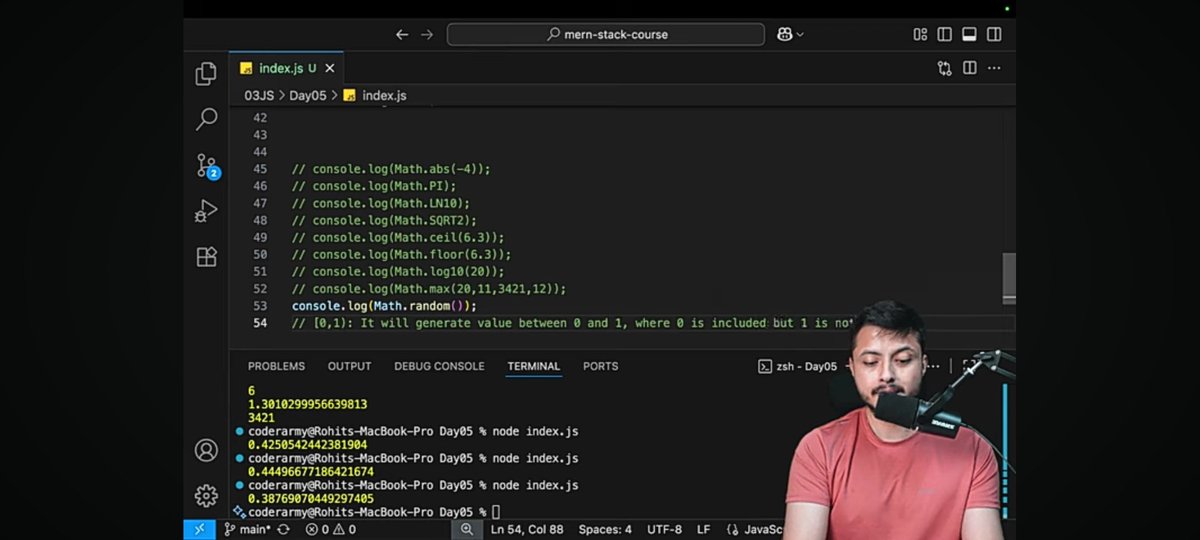Click Day05 in the breadcrumb
This screenshot has width=1200, height=540.
tap(308, 96)
